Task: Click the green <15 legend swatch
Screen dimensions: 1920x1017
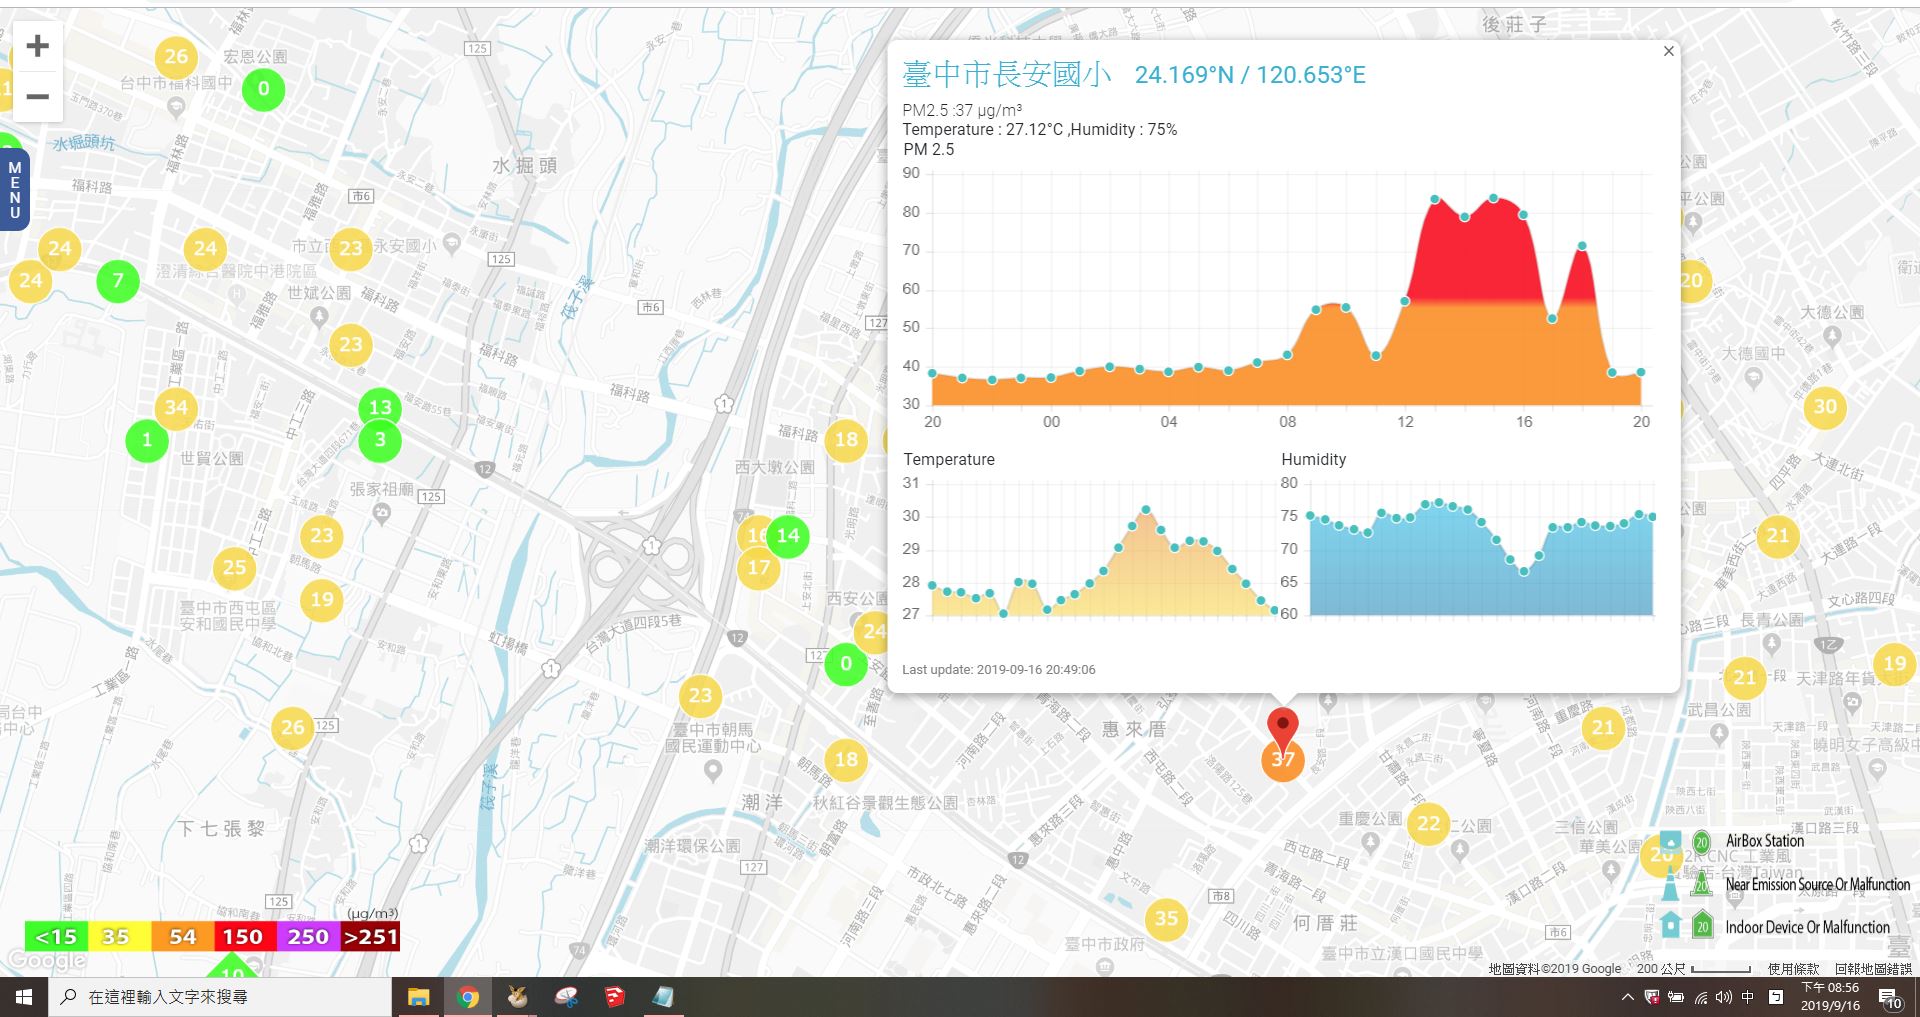Action: (x=56, y=937)
